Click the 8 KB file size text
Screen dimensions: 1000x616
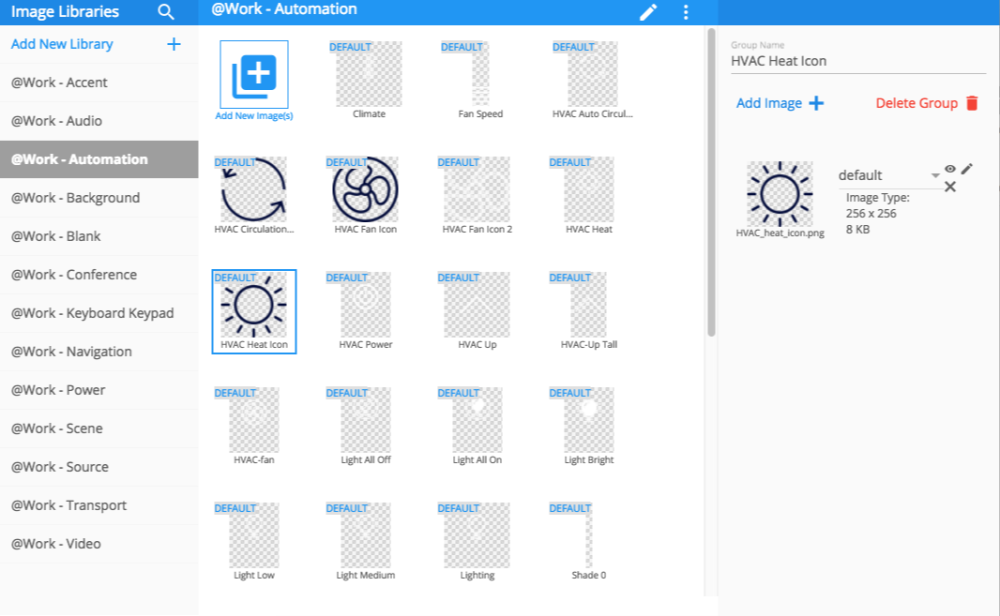(858, 230)
